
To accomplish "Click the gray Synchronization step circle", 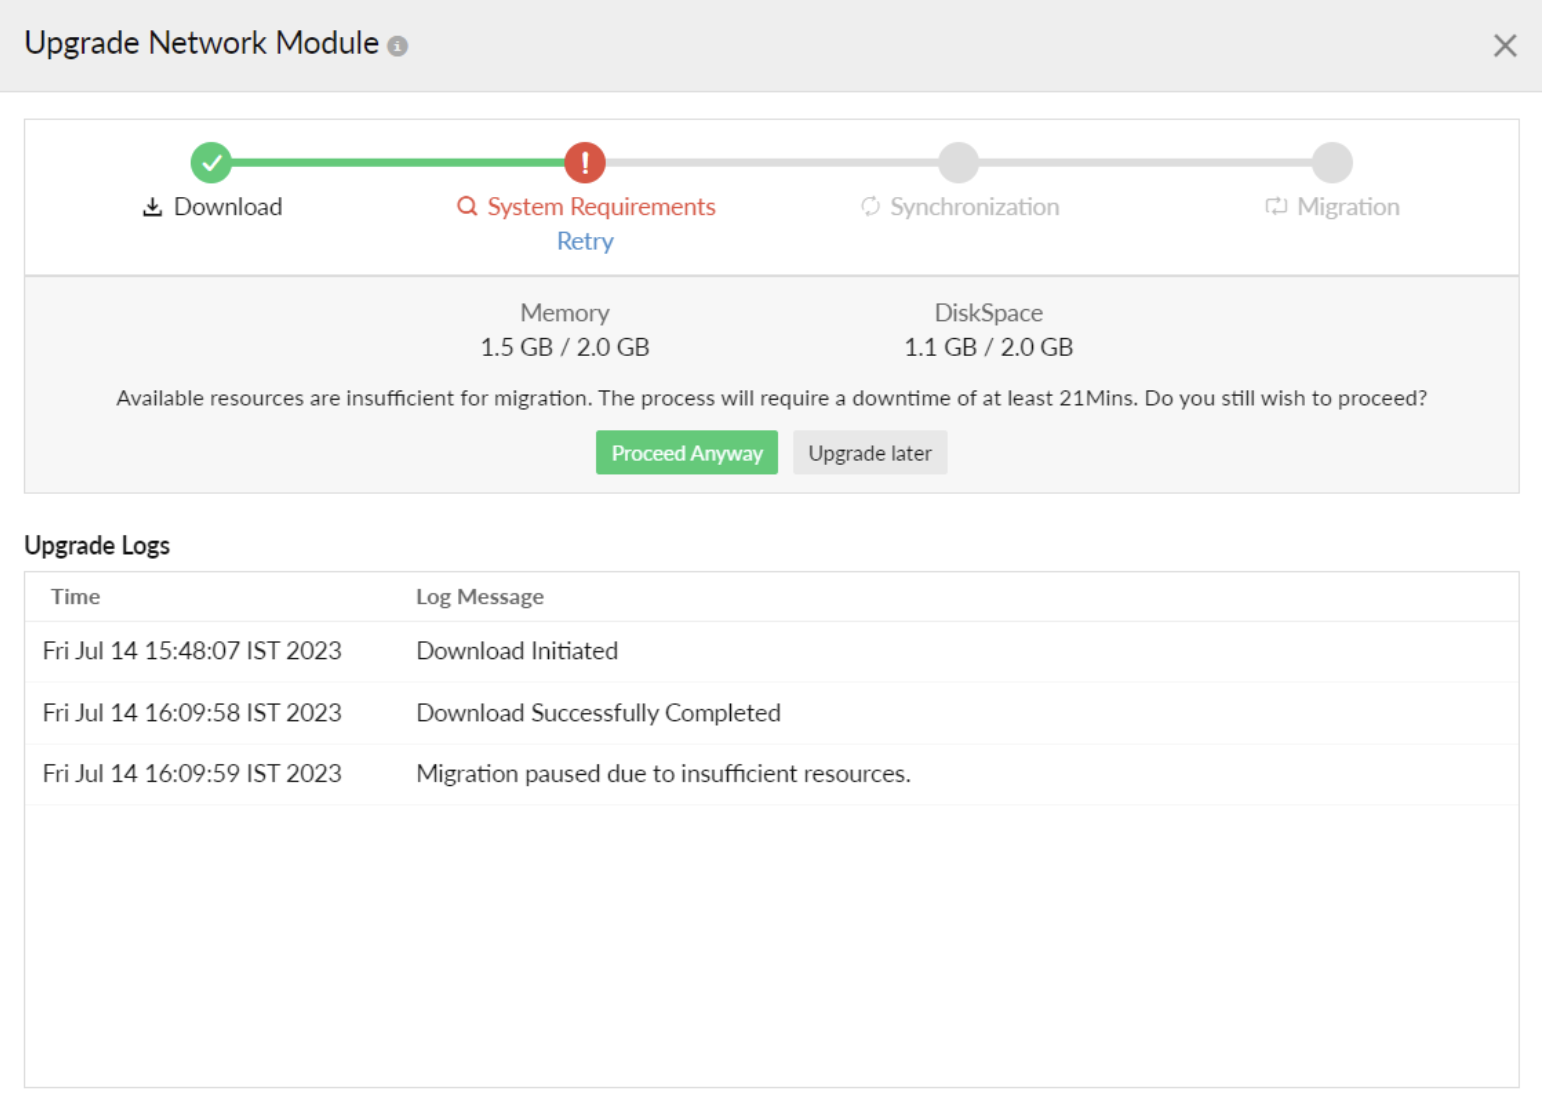I will (958, 162).
